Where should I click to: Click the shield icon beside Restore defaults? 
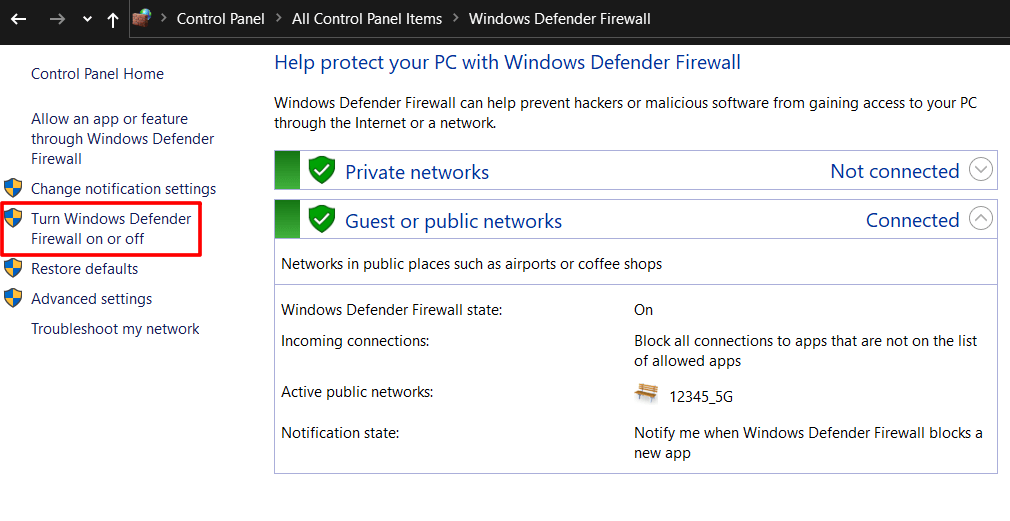pyautogui.click(x=13, y=268)
